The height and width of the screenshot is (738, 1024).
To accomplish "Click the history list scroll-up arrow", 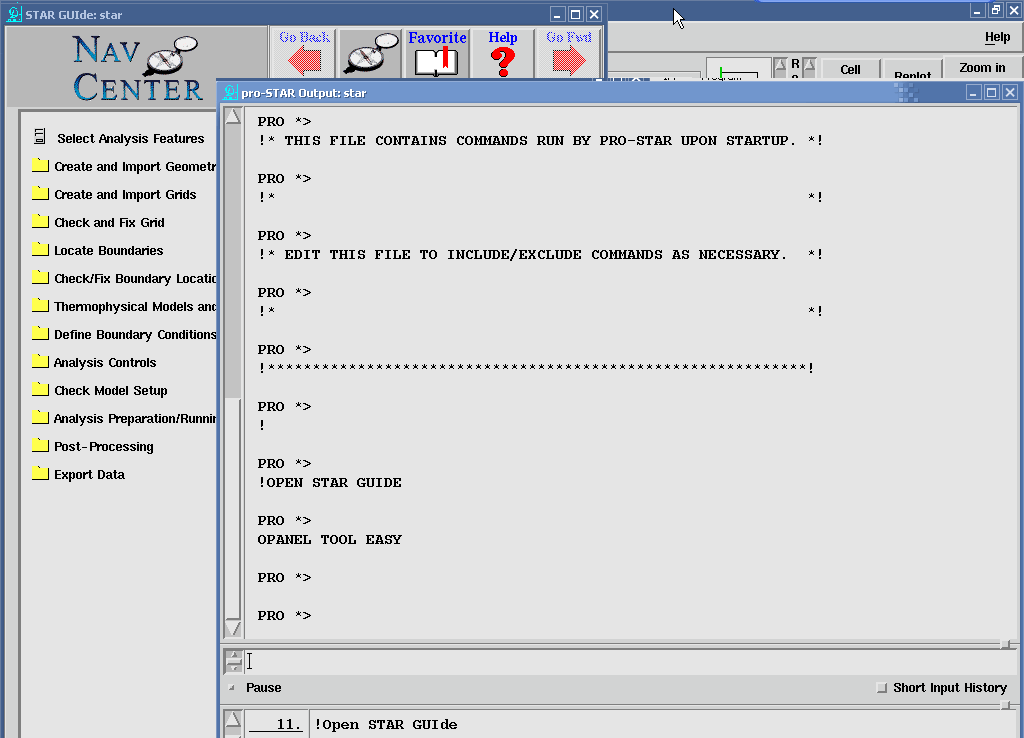I will [233, 720].
